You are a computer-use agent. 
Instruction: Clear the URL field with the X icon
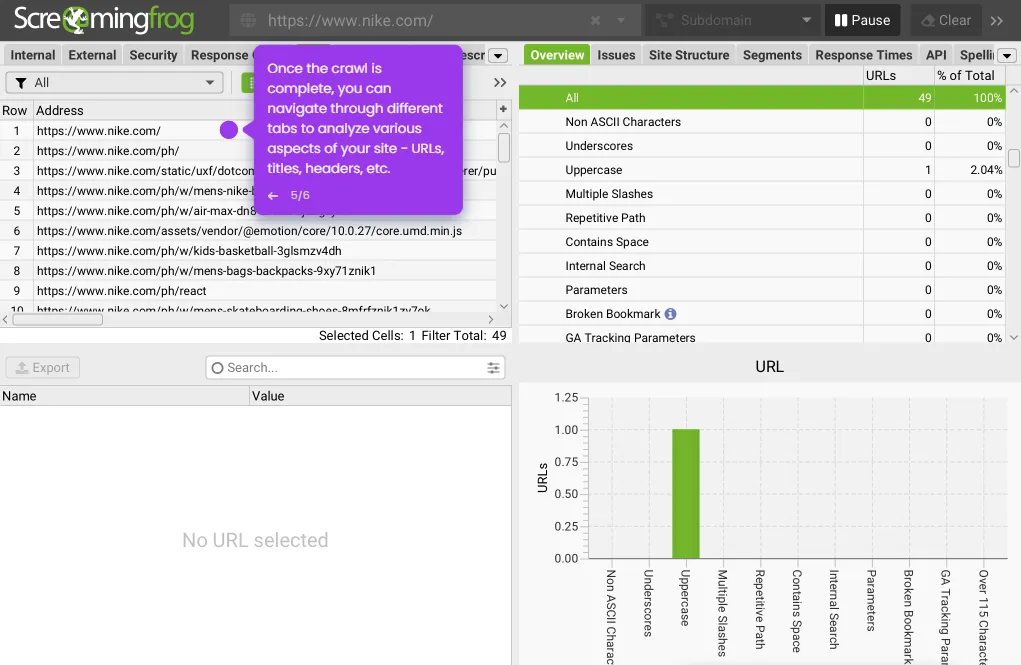(x=595, y=20)
